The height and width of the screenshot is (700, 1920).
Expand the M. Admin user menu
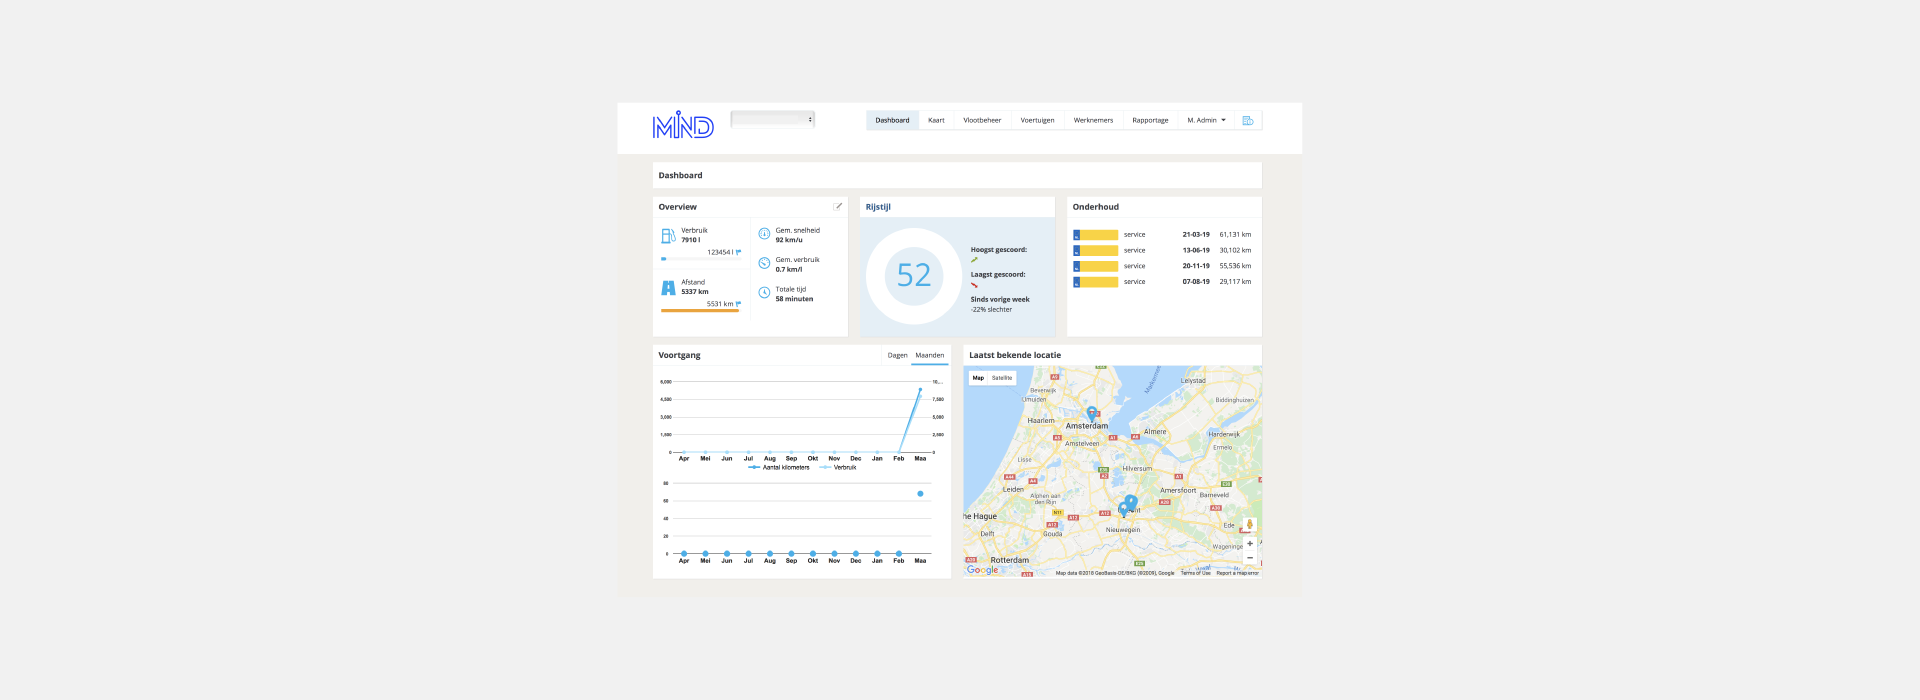pyautogui.click(x=1206, y=121)
